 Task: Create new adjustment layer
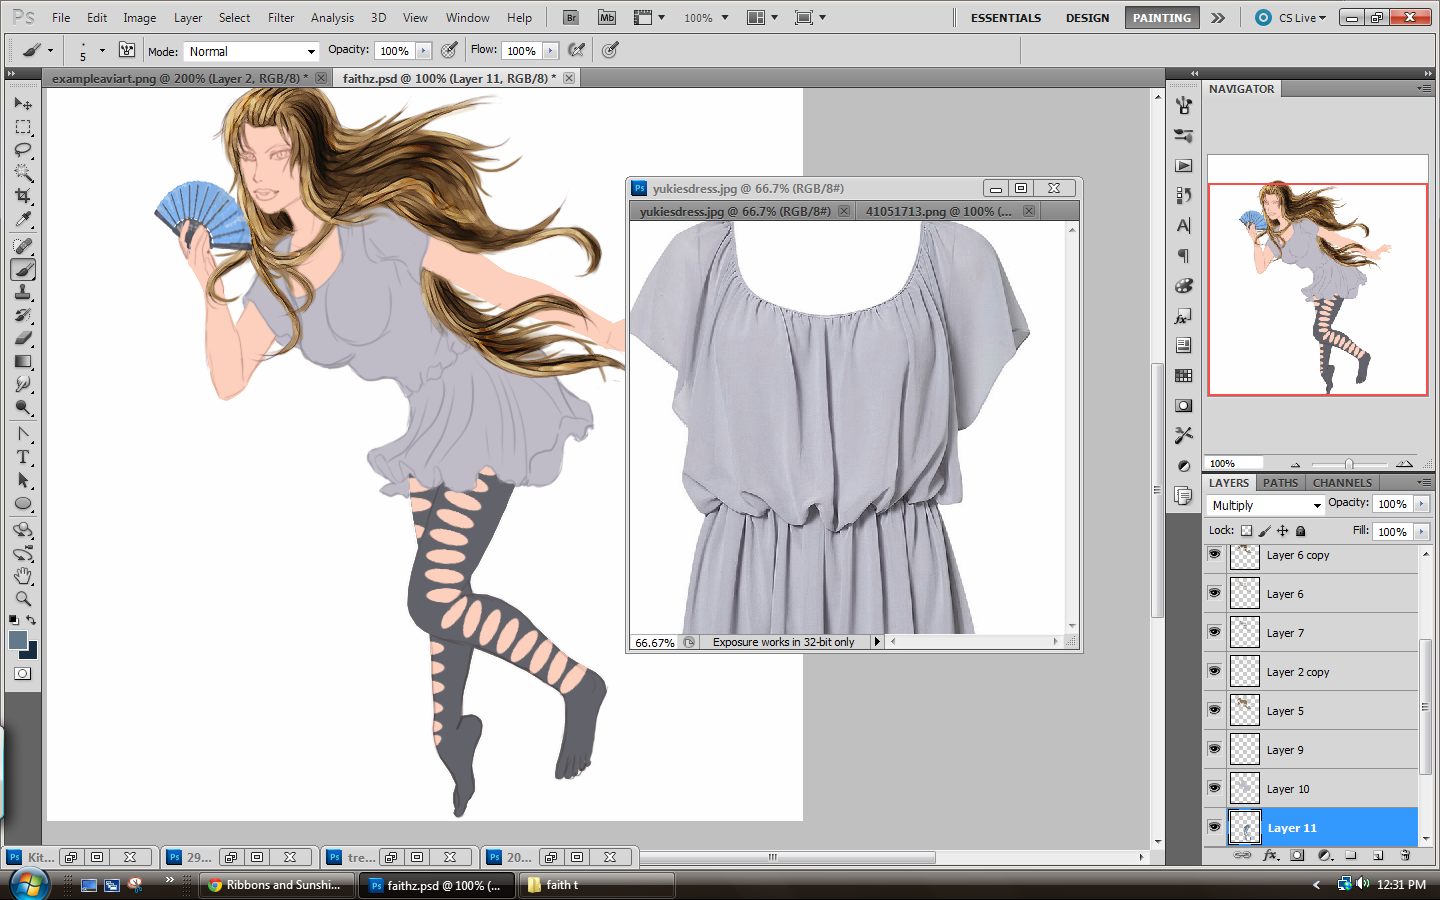coord(1325,856)
